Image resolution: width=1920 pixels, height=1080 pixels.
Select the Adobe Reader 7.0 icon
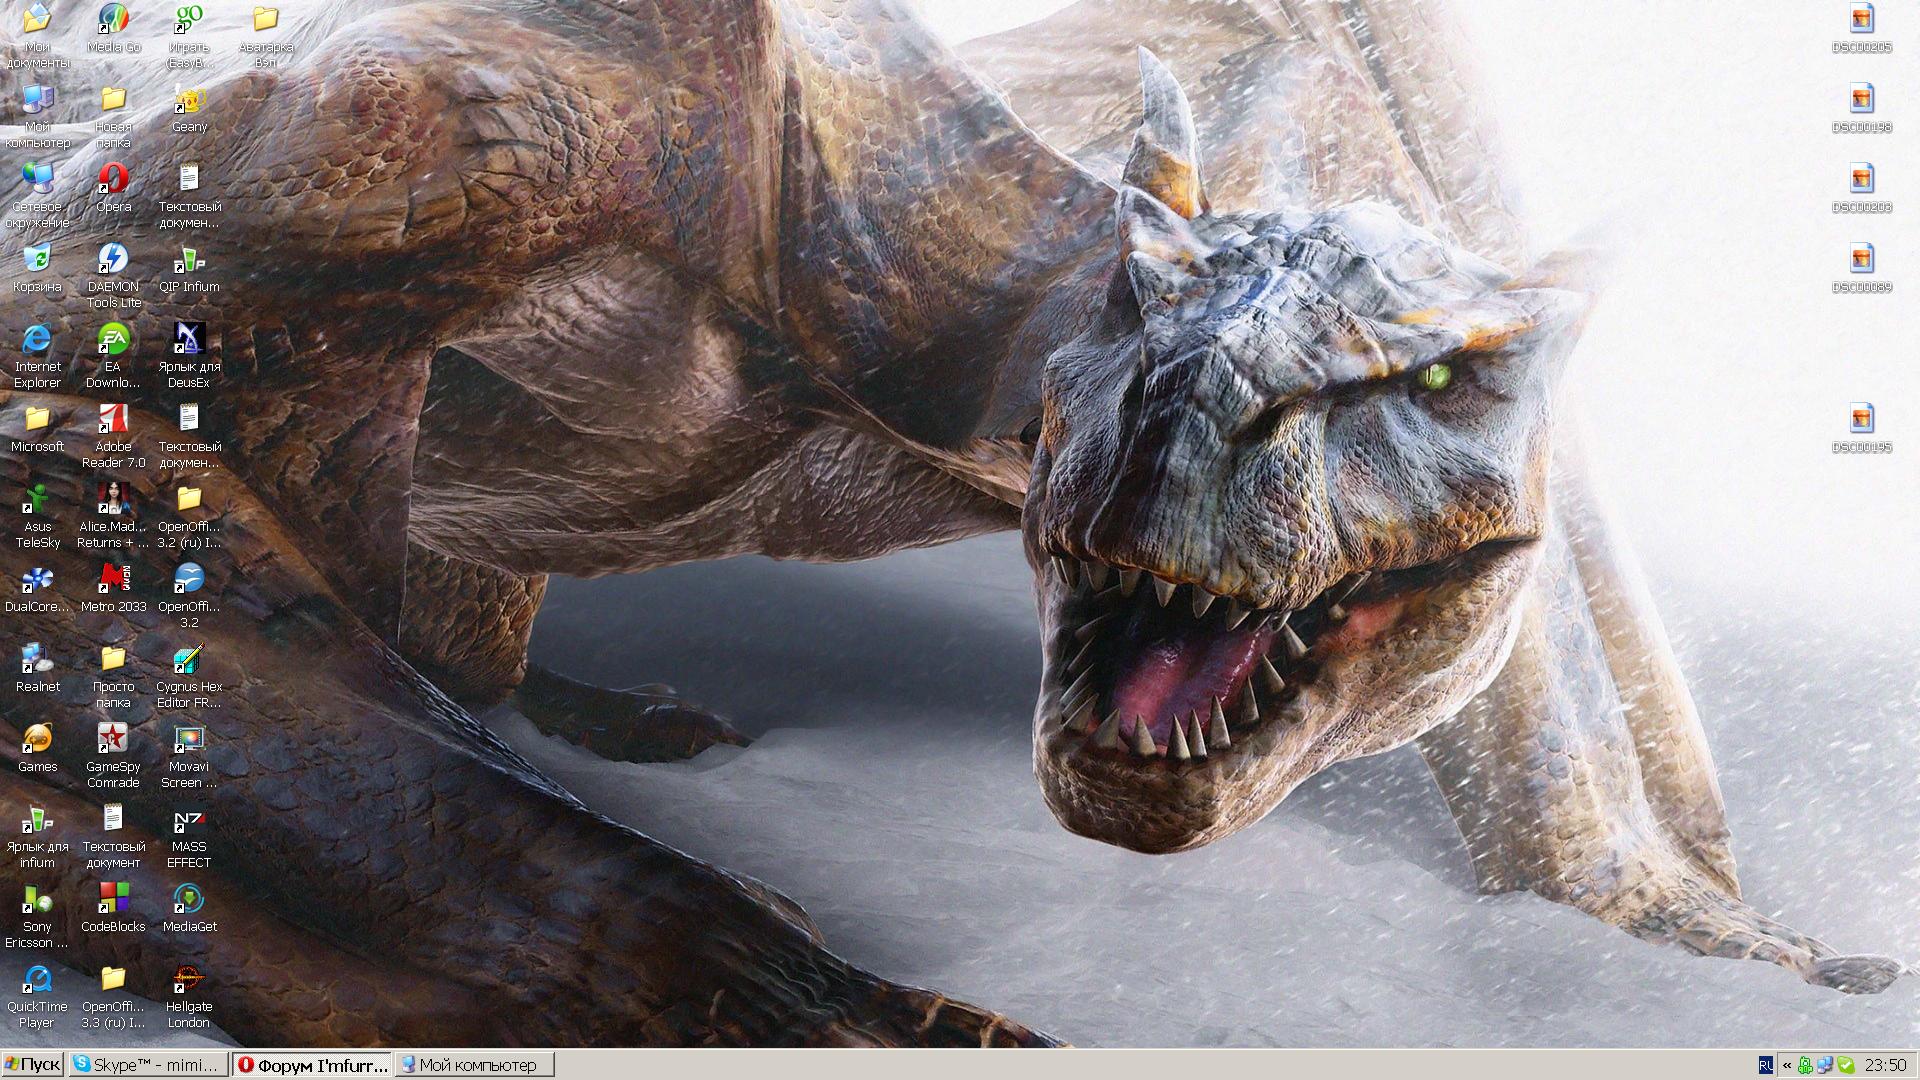point(113,436)
